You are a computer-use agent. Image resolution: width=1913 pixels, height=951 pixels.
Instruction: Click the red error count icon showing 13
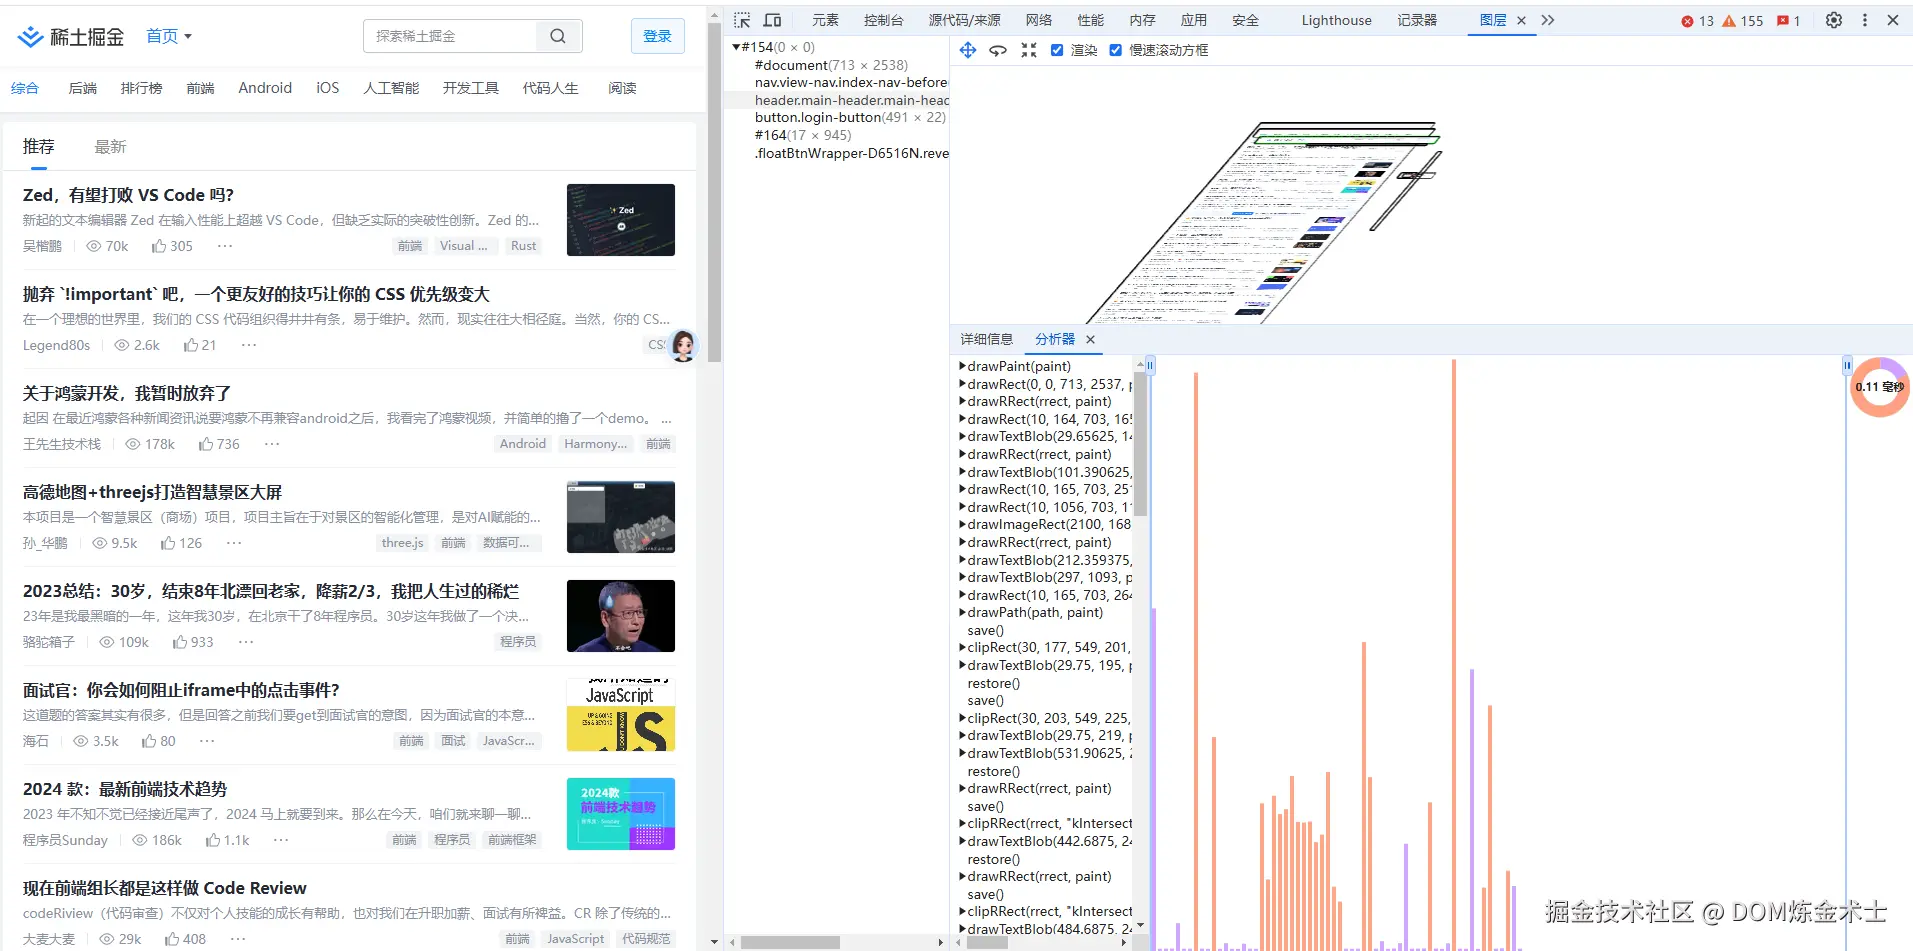[x=1688, y=21]
